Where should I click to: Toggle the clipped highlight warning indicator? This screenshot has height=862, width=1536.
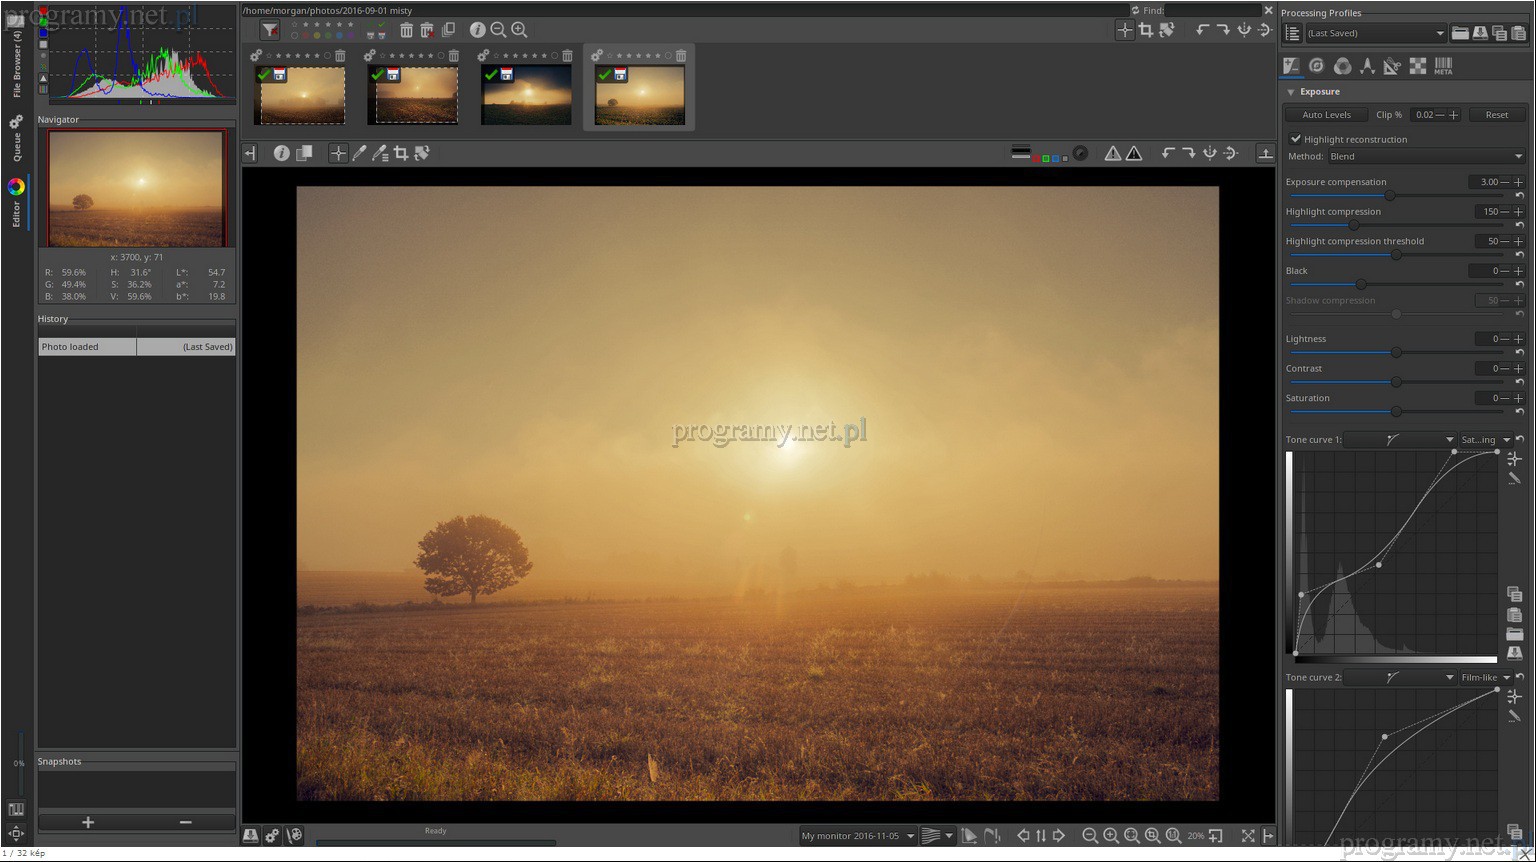pyautogui.click(x=1134, y=153)
